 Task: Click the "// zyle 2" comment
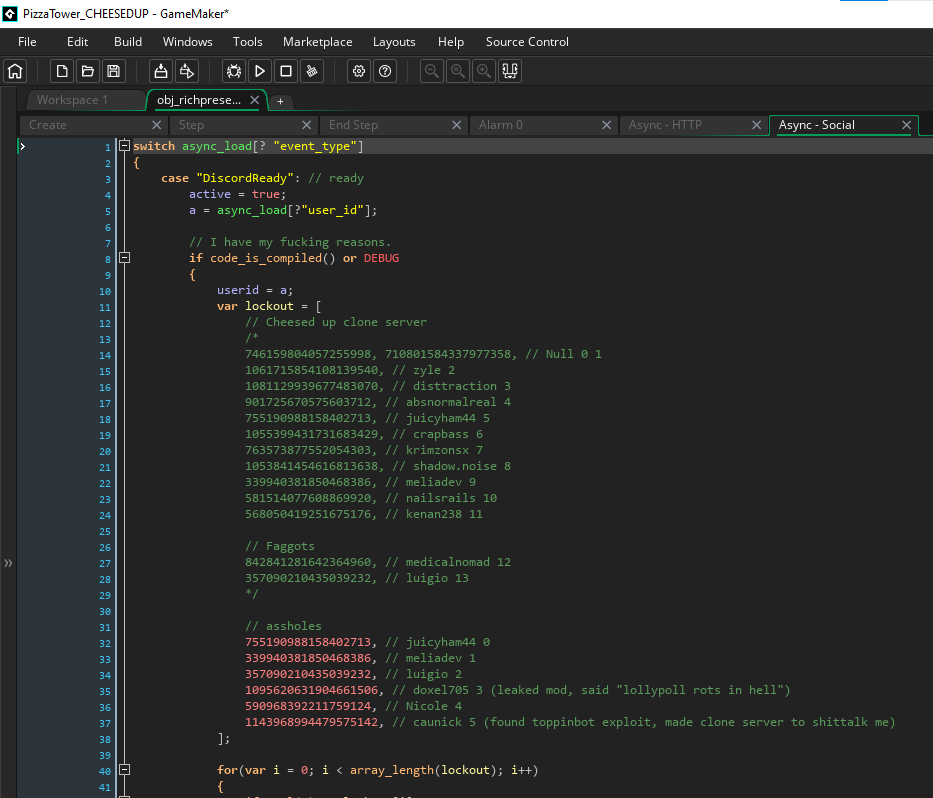[424, 370]
